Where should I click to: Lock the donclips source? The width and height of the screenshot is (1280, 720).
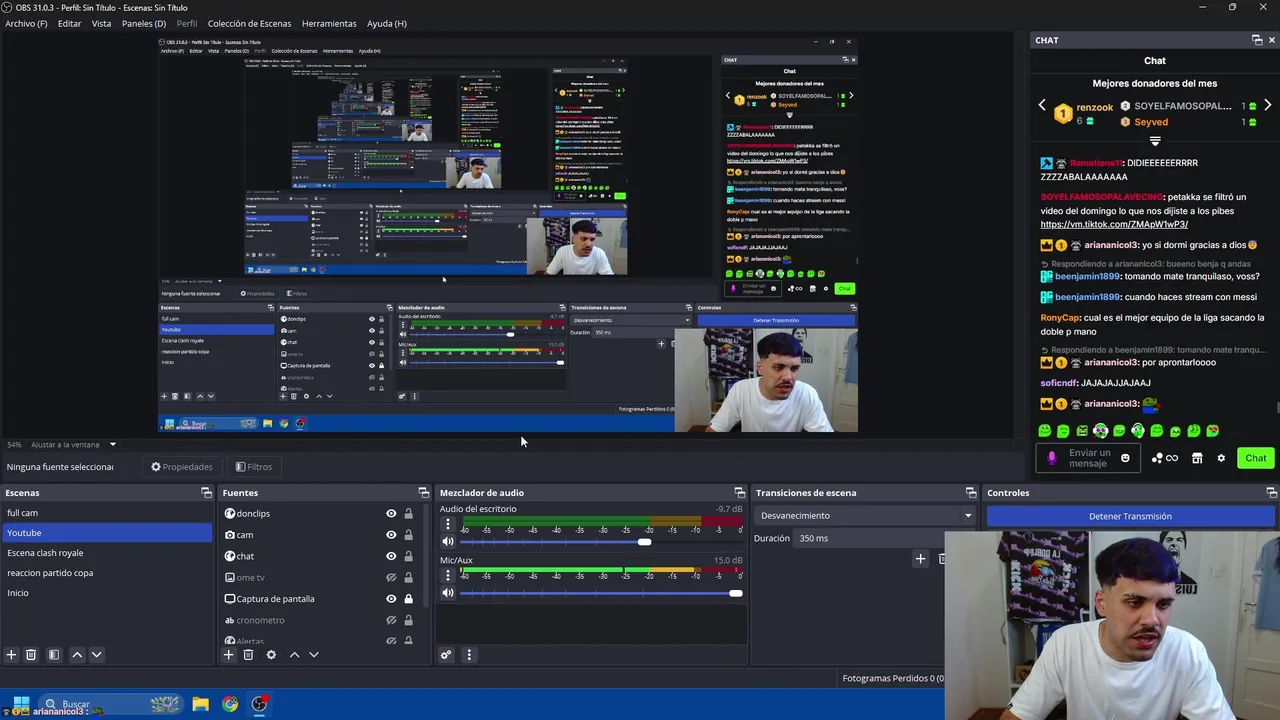coord(408,513)
